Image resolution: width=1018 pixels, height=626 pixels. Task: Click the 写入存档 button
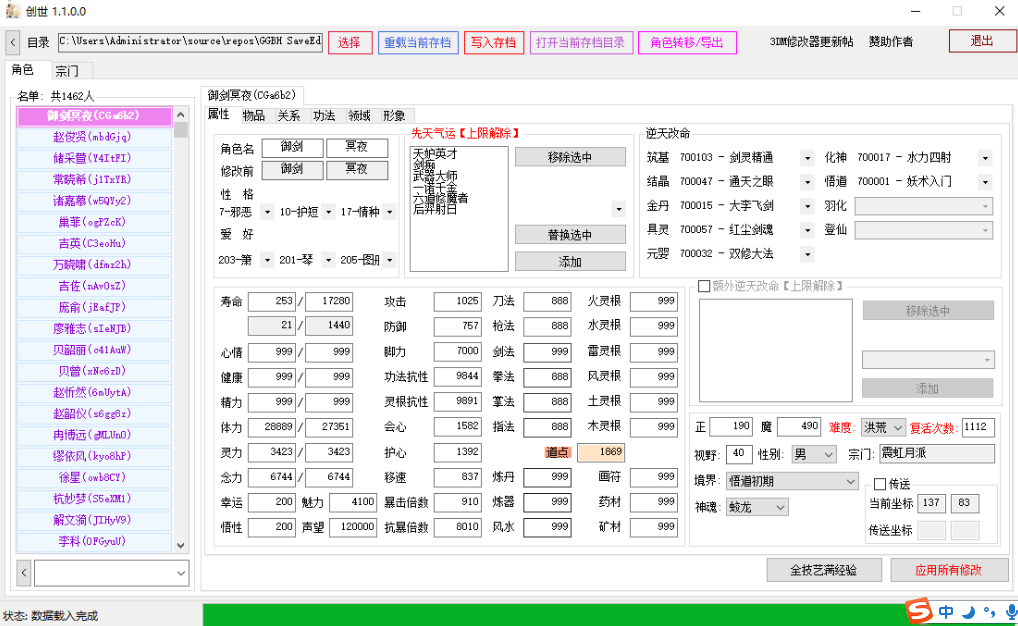pyautogui.click(x=493, y=42)
